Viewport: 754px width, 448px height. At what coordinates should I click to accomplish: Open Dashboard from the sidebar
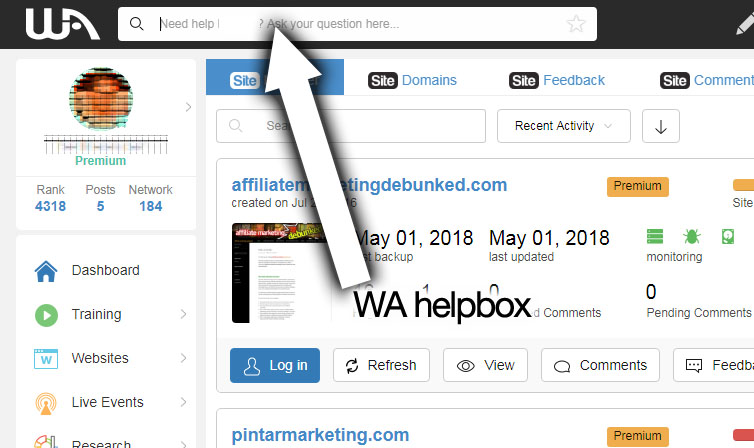[106, 270]
